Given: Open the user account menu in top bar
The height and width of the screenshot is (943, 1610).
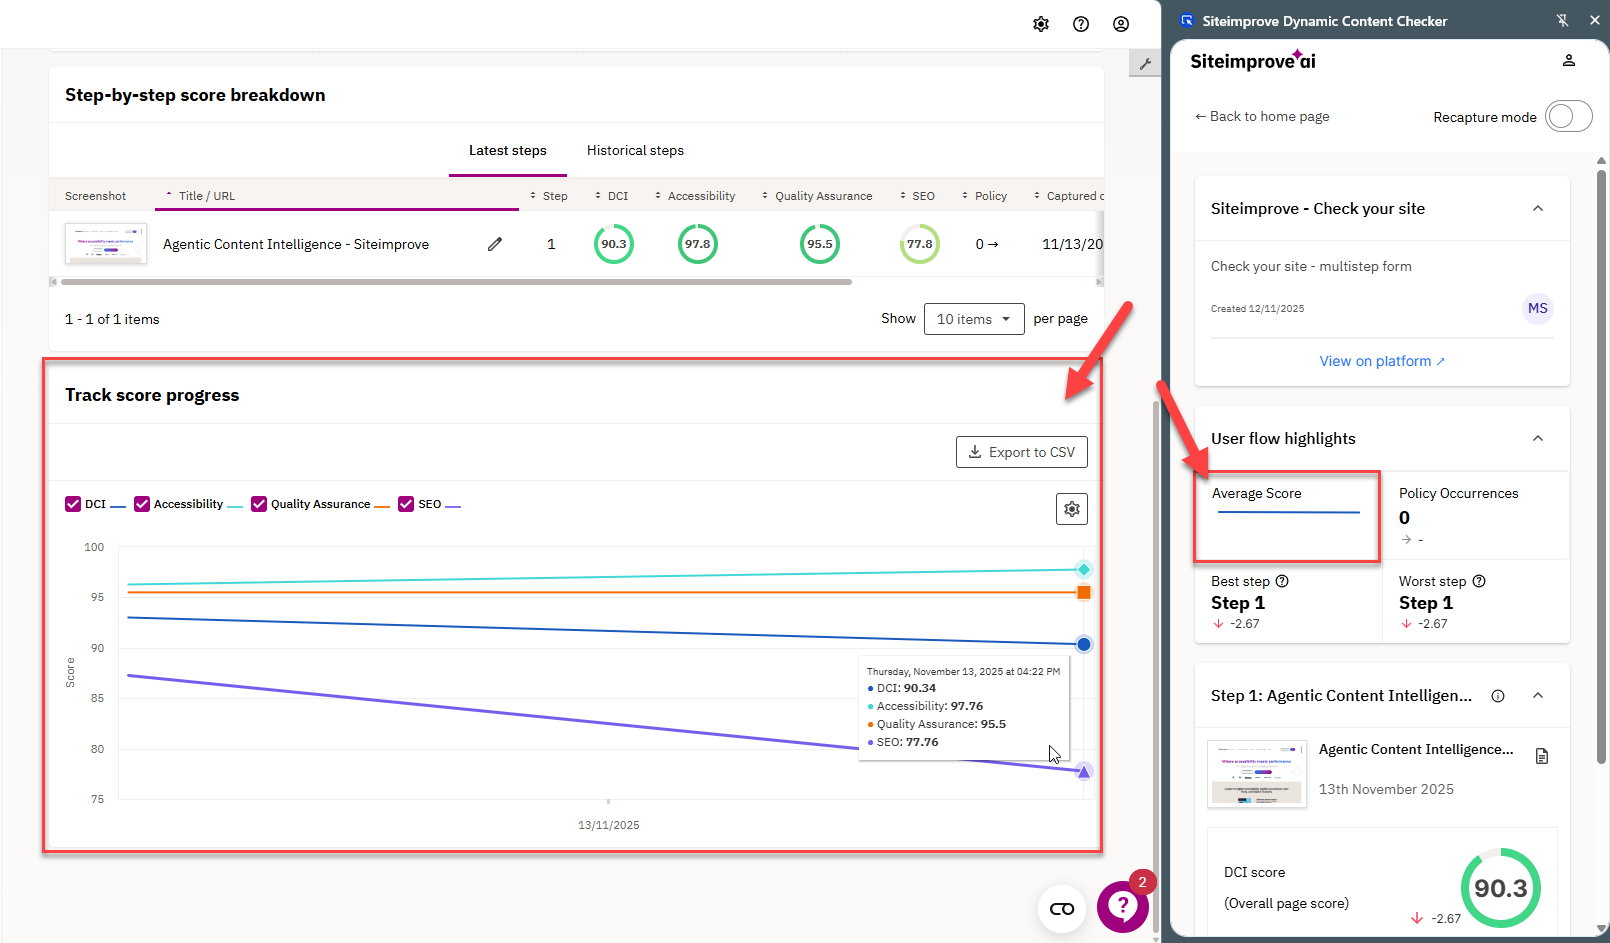Looking at the screenshot, I should (x=1121, y=24).
